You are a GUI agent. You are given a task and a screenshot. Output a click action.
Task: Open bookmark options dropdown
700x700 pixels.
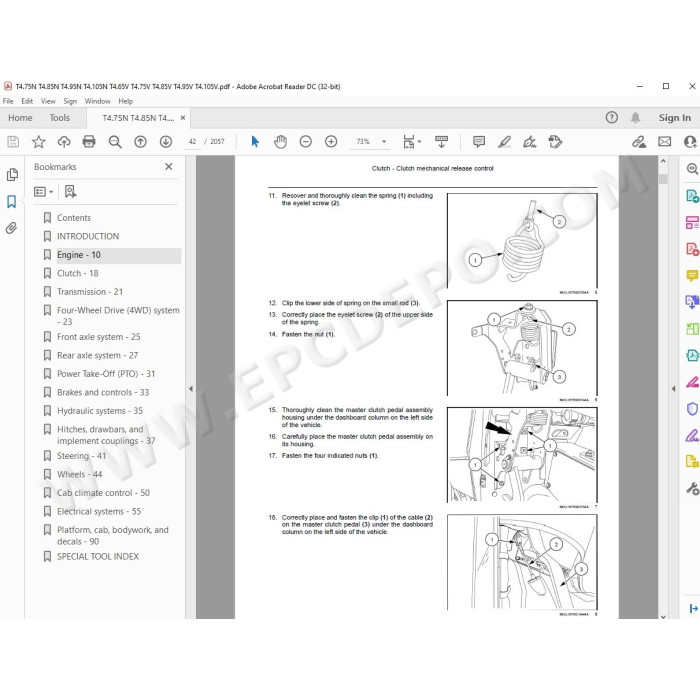coord(43,192)
